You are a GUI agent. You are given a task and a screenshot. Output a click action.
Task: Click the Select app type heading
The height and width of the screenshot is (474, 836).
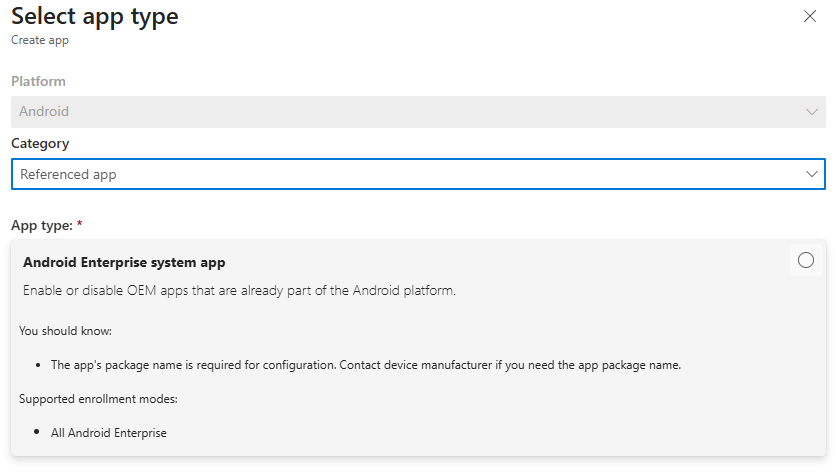pyautogui.click(x=95, y=17)
